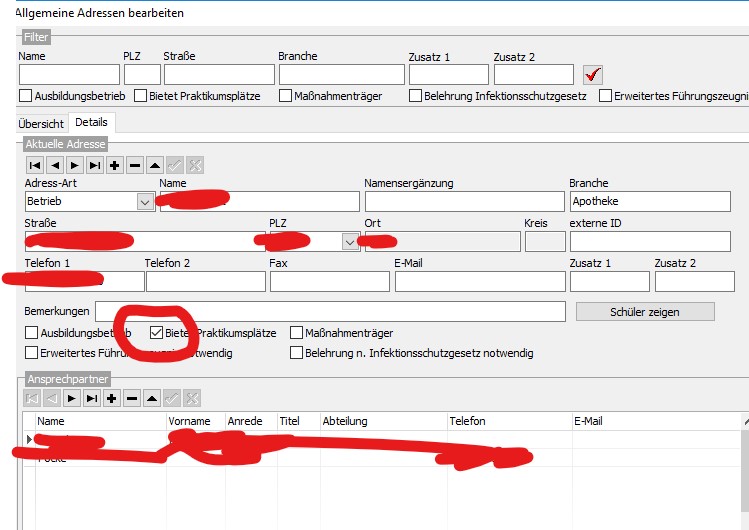The height and width of the screenshot is (530, 749).
Task: Open the Adress-Art dropdown
Action: coord(145,201)
